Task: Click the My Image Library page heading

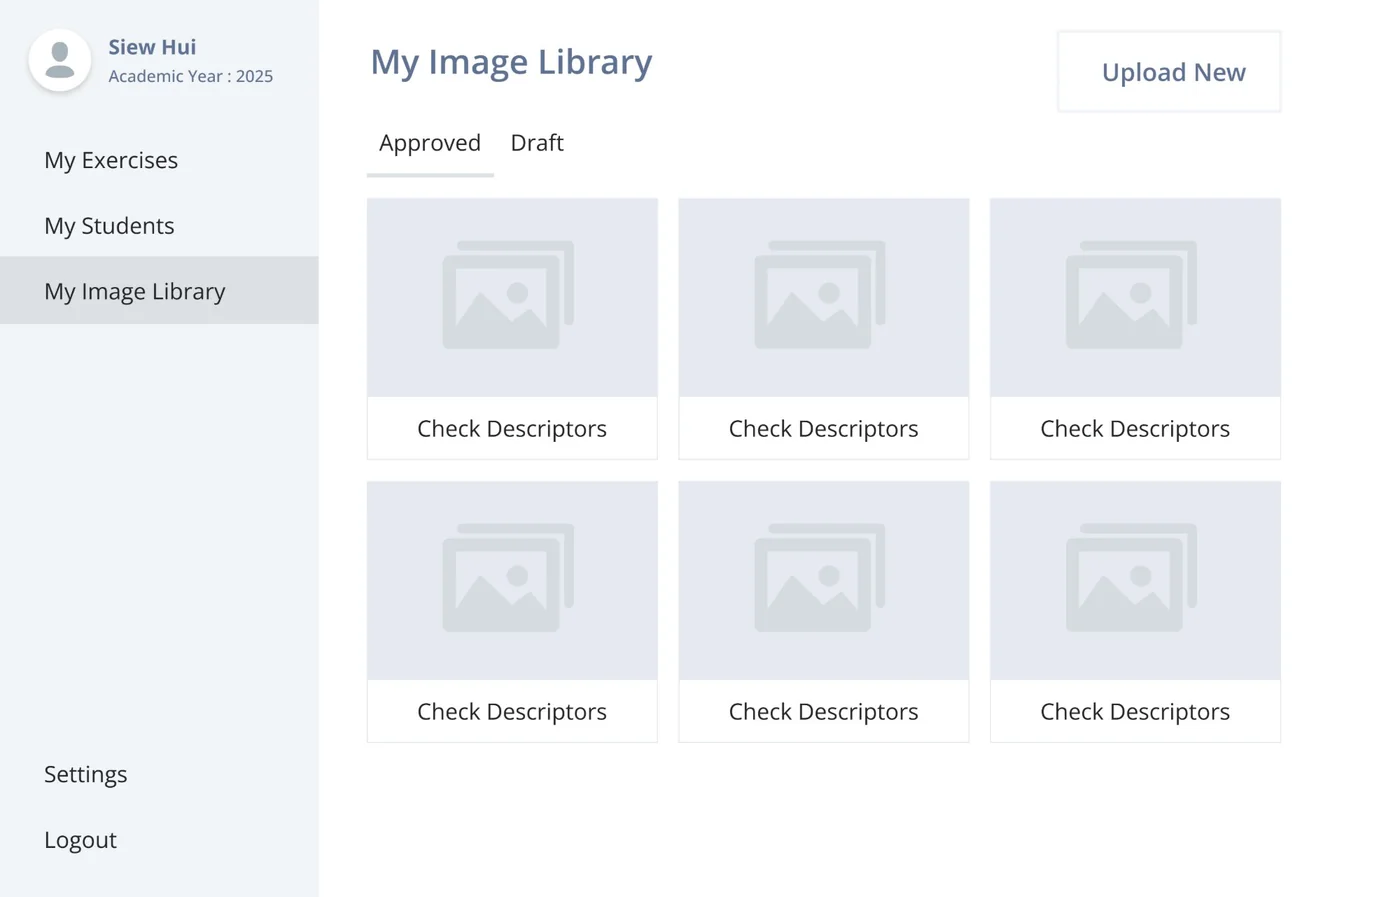Action: pyautogui.click(x=511, y=62)
